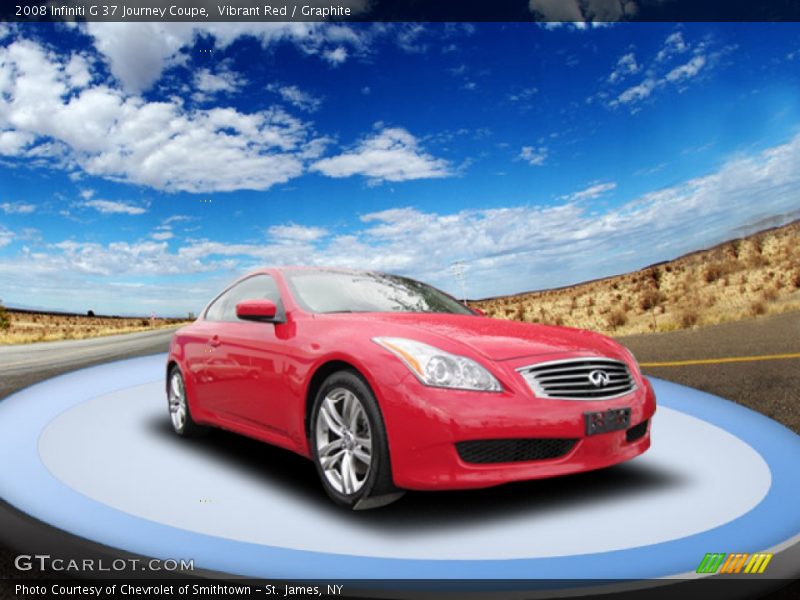Viewport: 800px width, 600px height.
Task: Click the green-orange-yellow GTcarlot logo icon
Action: pyautogui.click(x=735, y=563)
